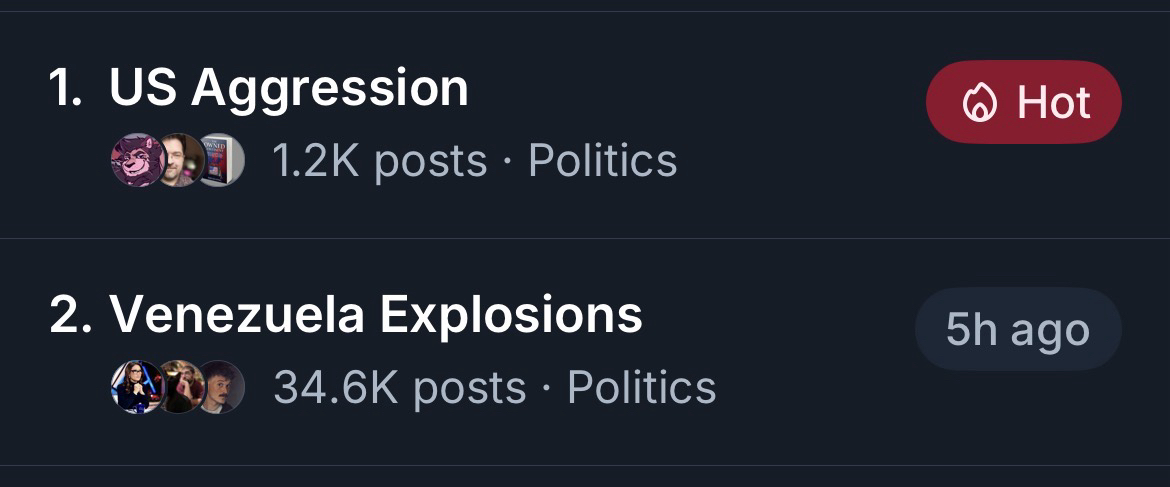The height and width of the screenshot is (487, 1170).
Task: Click the word Aggression in first trend title
Action: click(x=329, y=88)
